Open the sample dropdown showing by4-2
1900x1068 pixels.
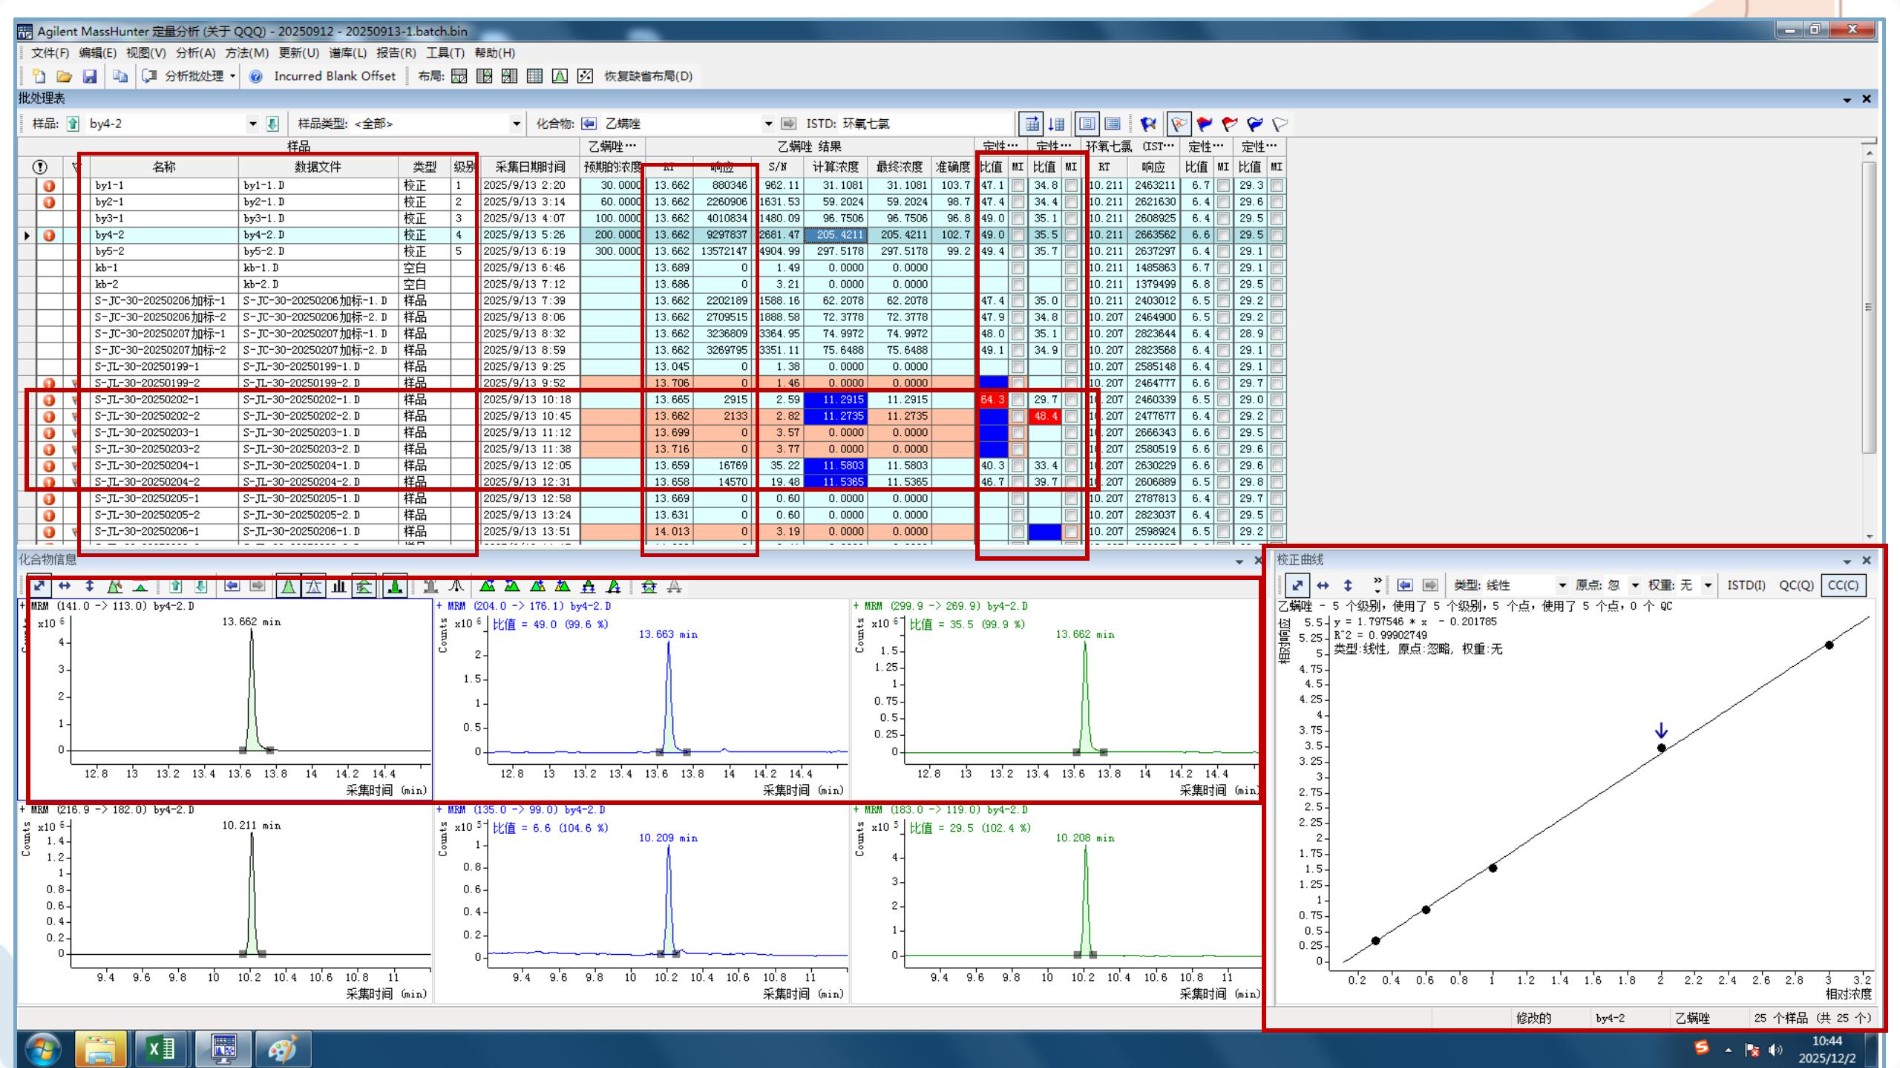(x=252, y=124)
